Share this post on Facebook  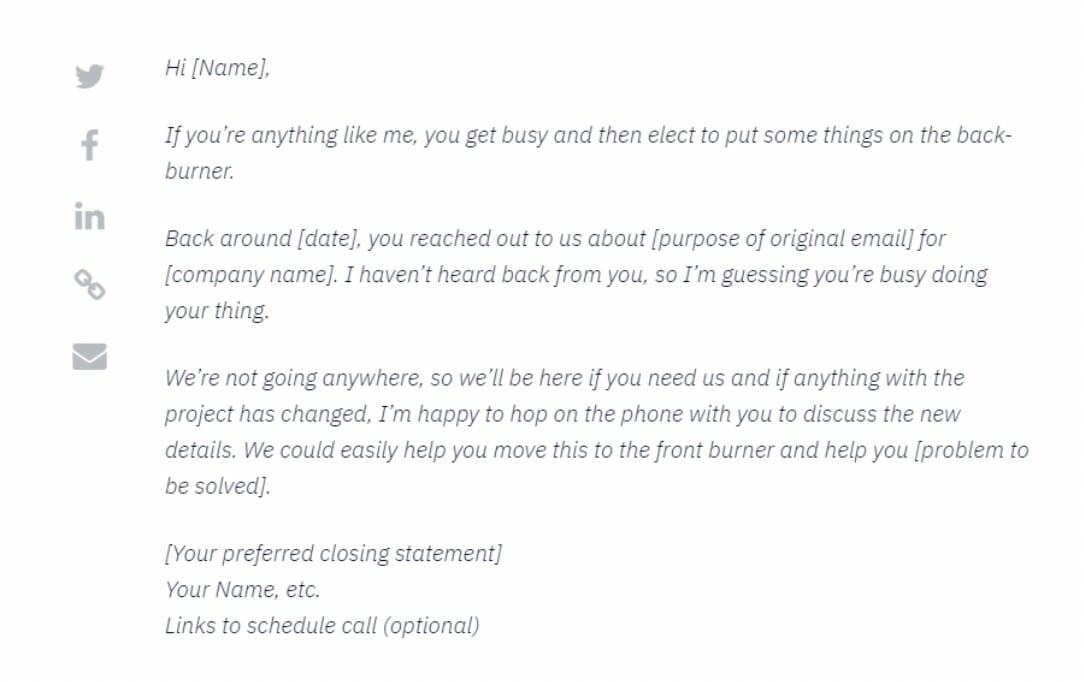coord(90,146)
